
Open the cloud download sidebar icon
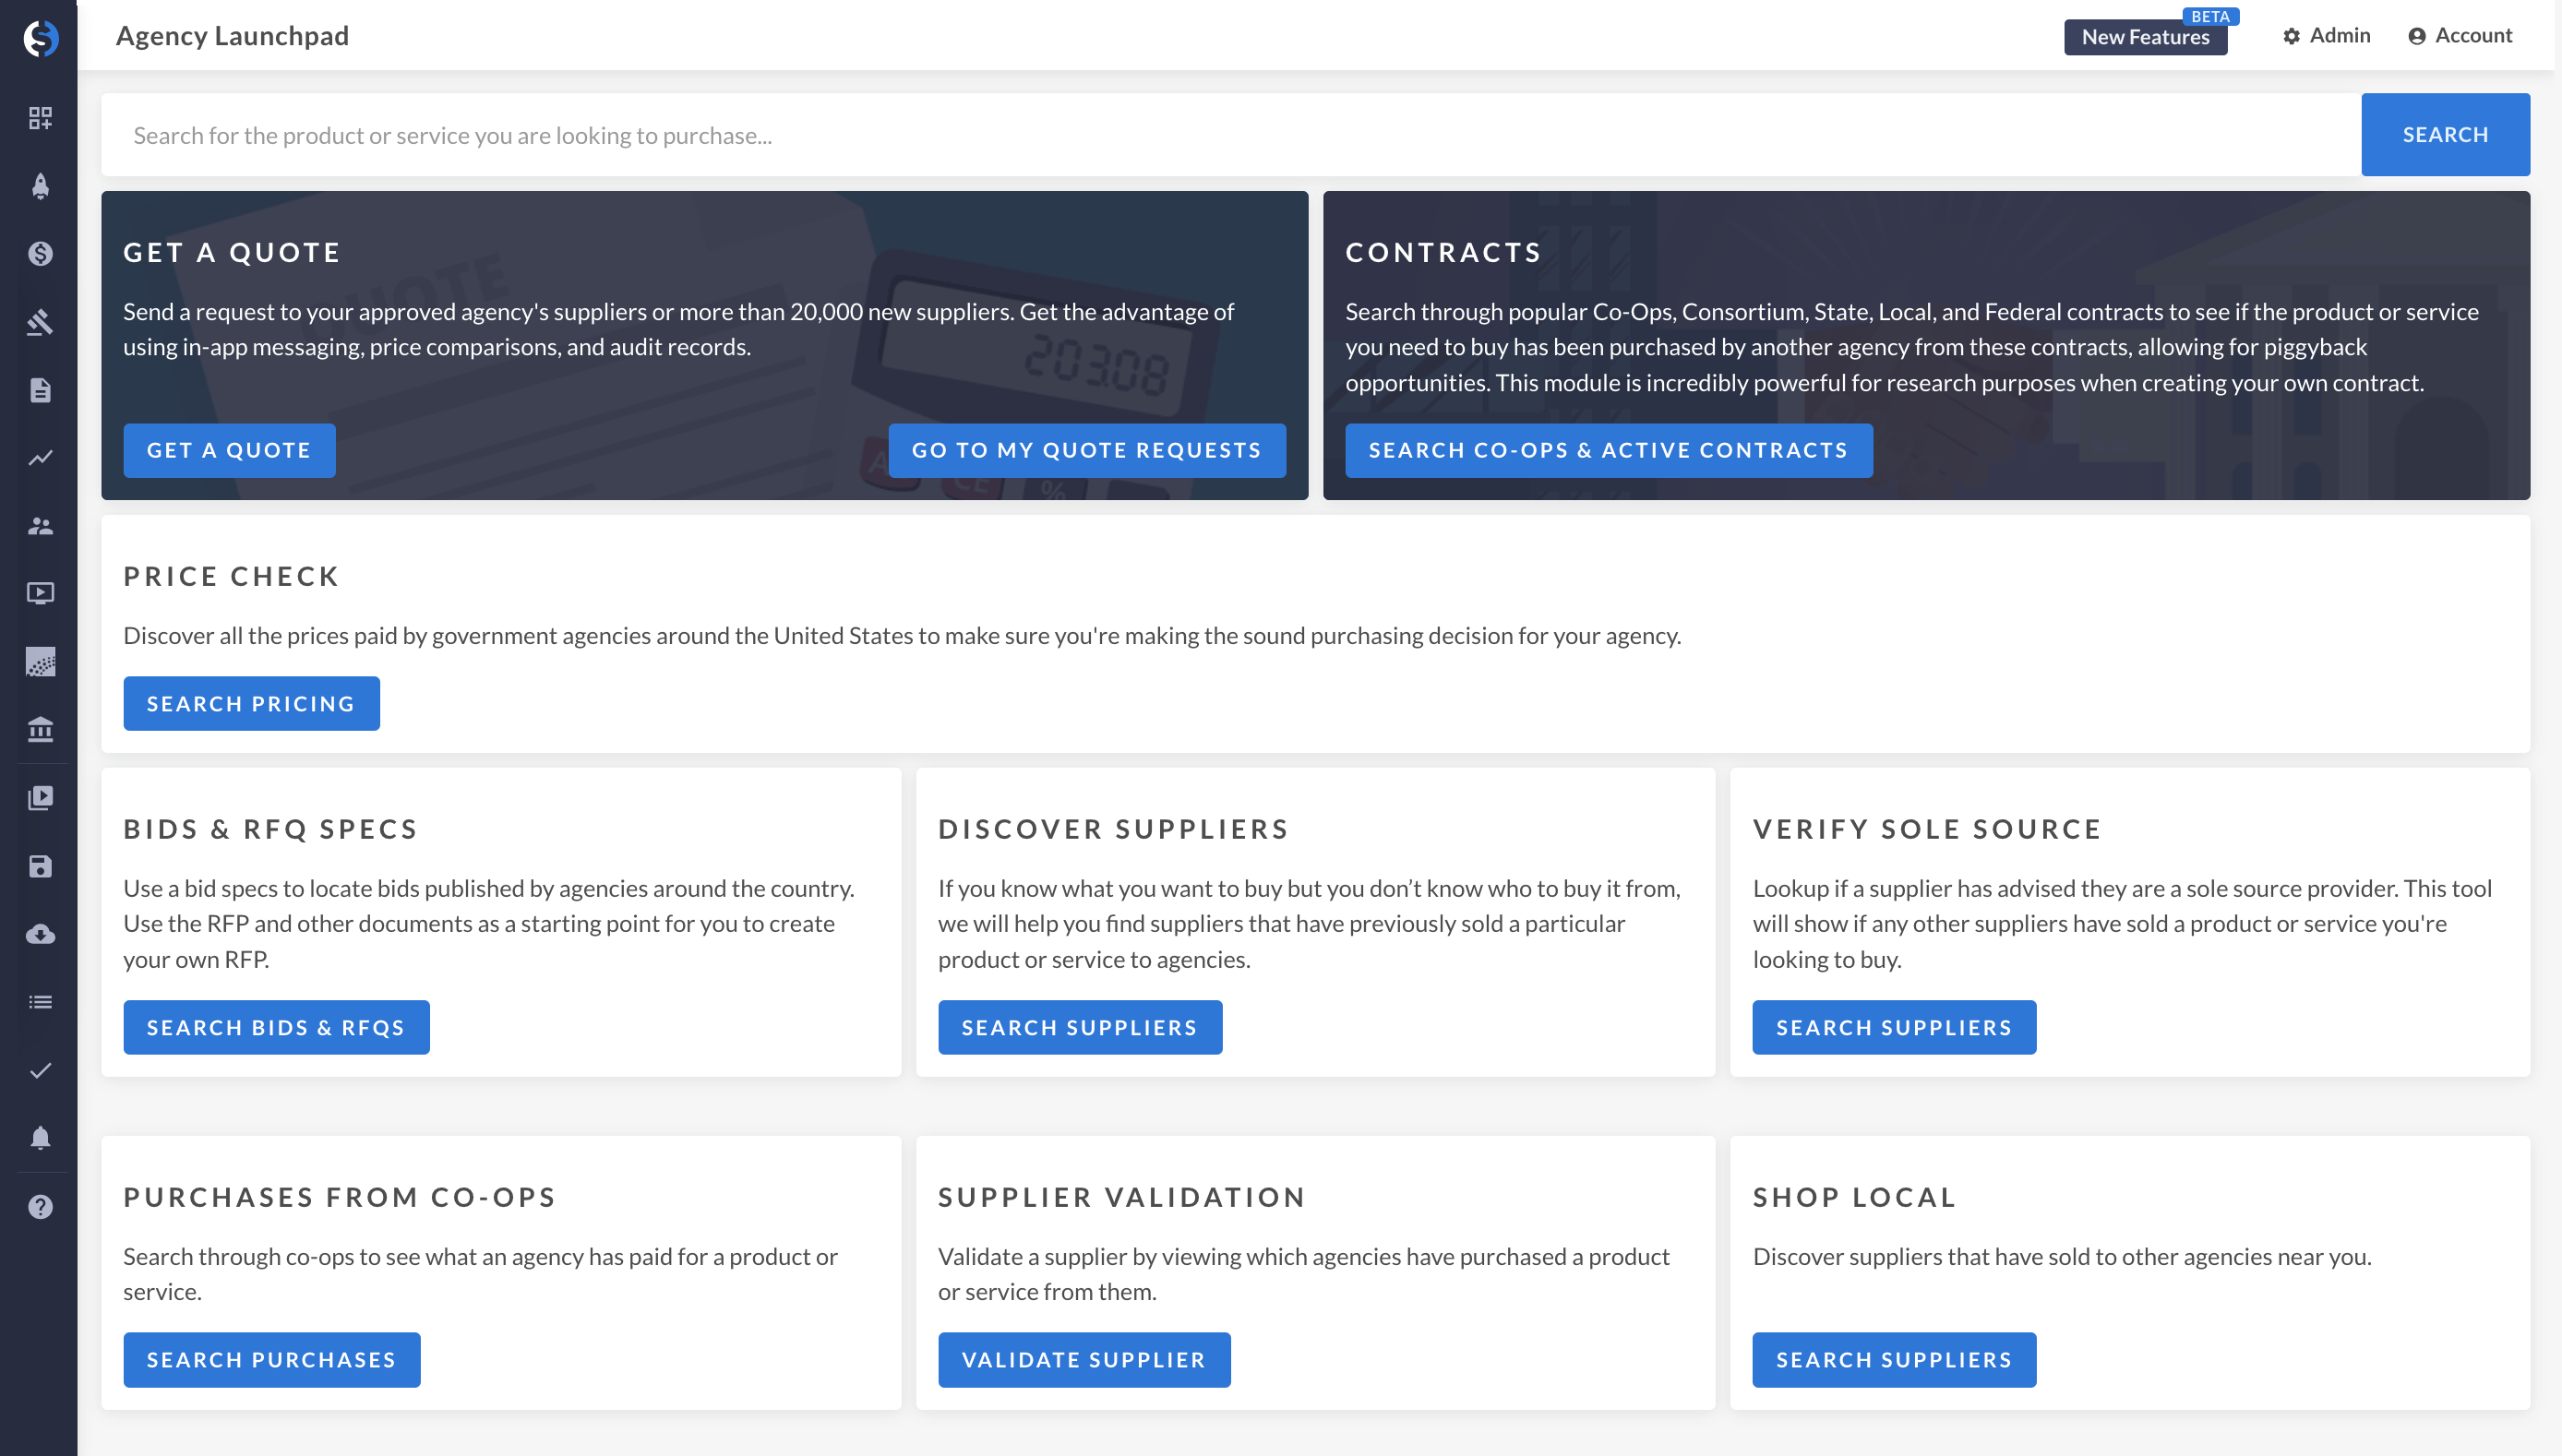(x=40, y=934)
